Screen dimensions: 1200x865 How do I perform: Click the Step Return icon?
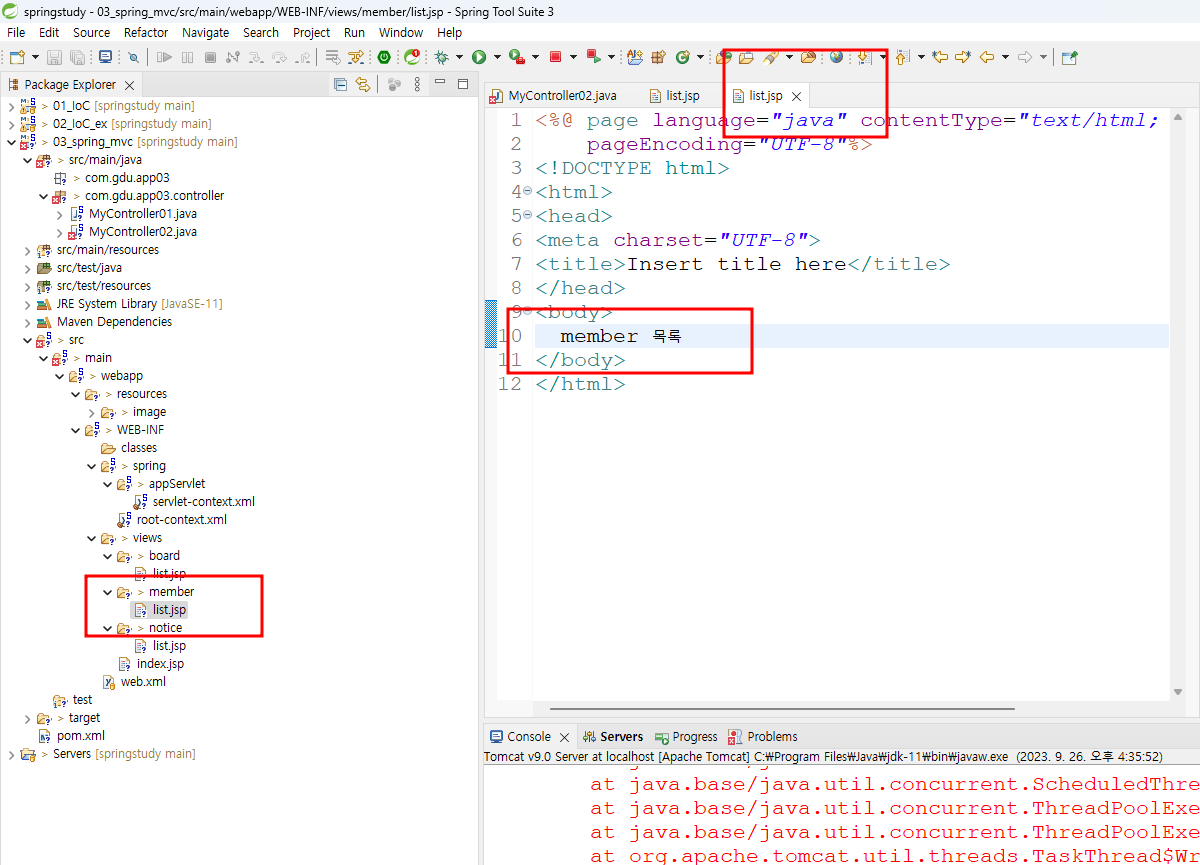[x=302, y=57]
